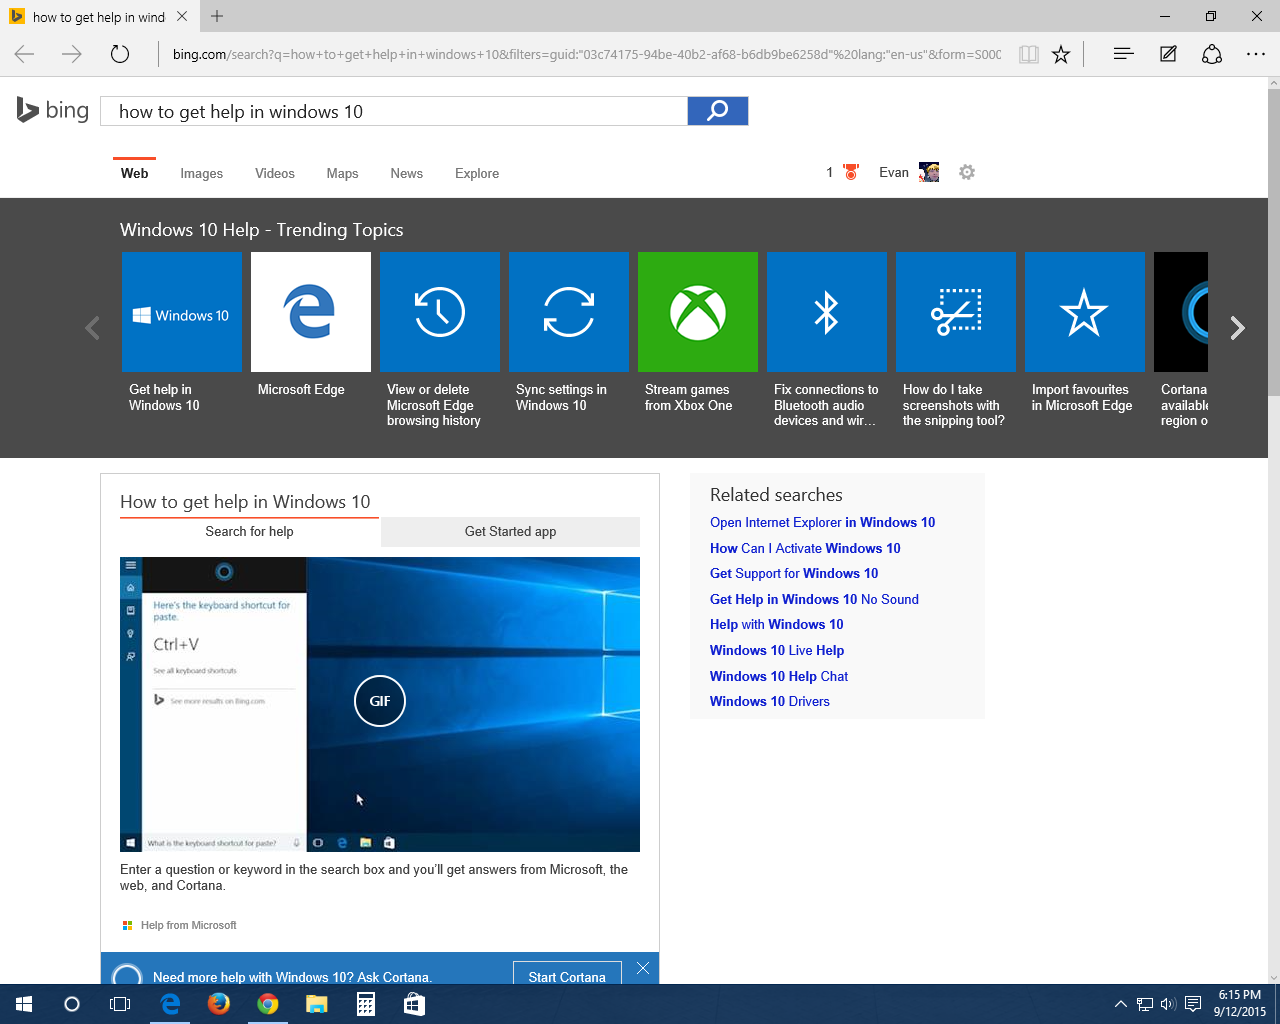Open Edge More actions menu

(1256, 54)
